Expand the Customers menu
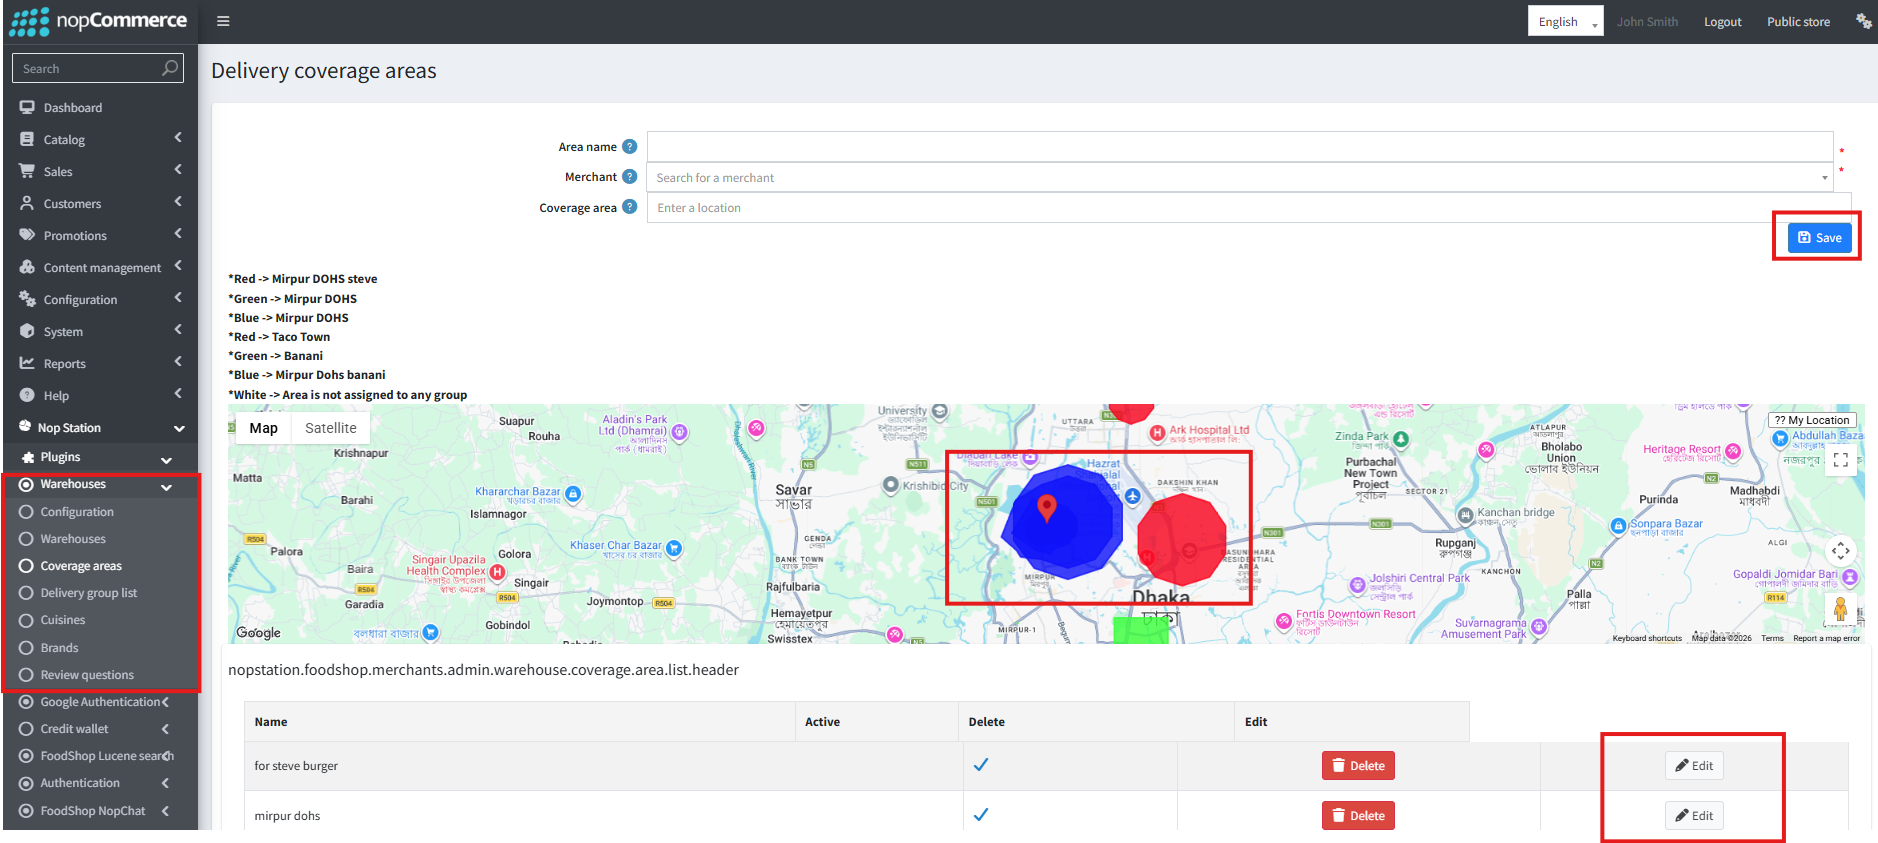Viewport: 1878px width, 843px height. [x=100, y=204]
